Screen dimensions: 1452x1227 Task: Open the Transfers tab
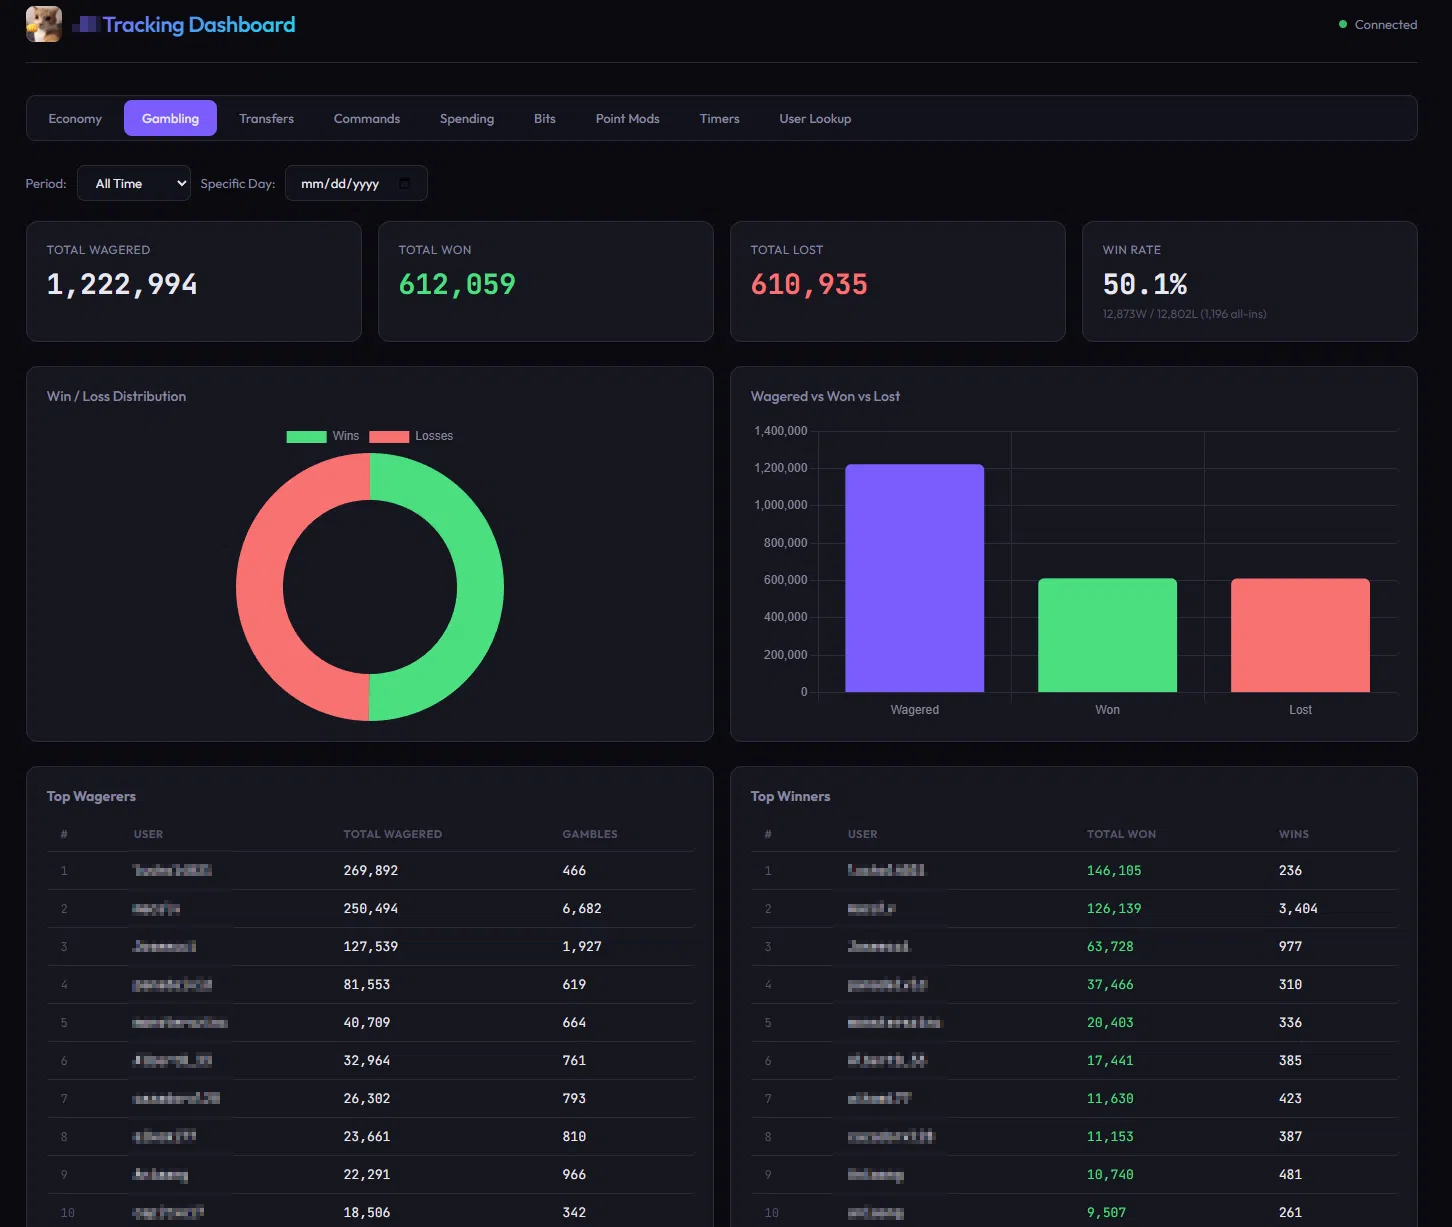coord(266,118)
